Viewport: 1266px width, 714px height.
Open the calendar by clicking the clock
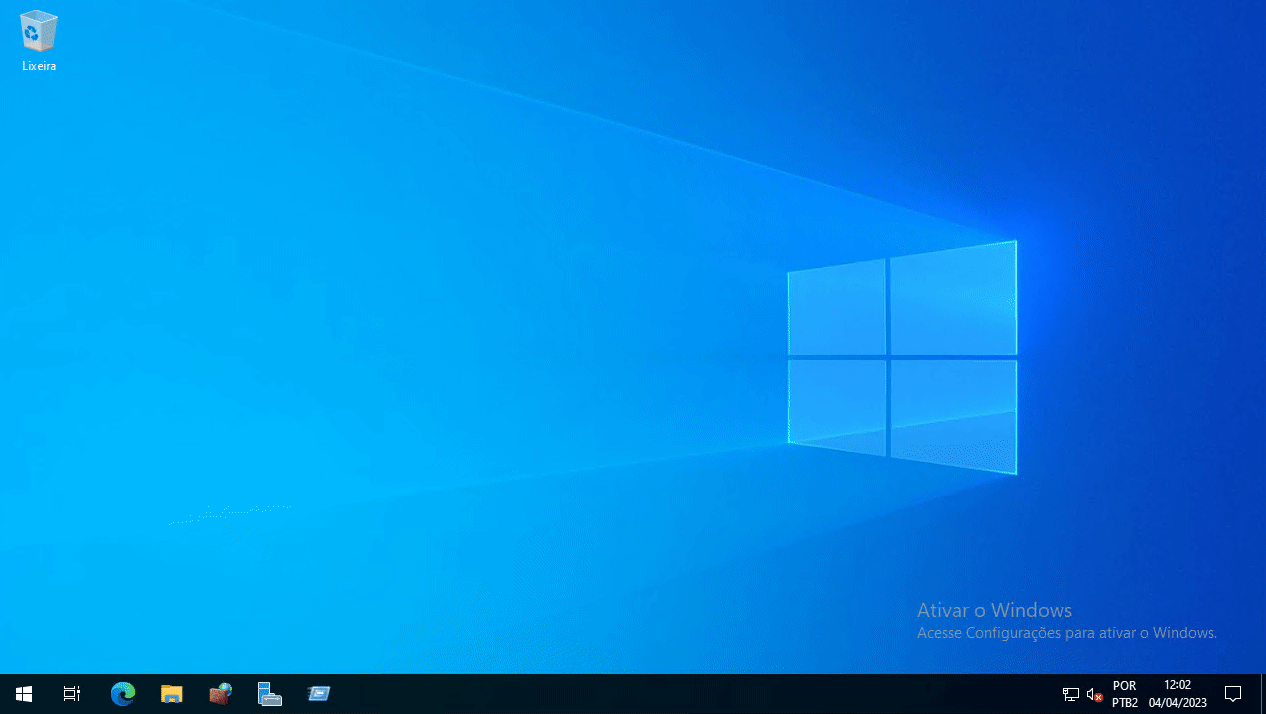(1176, 685)
